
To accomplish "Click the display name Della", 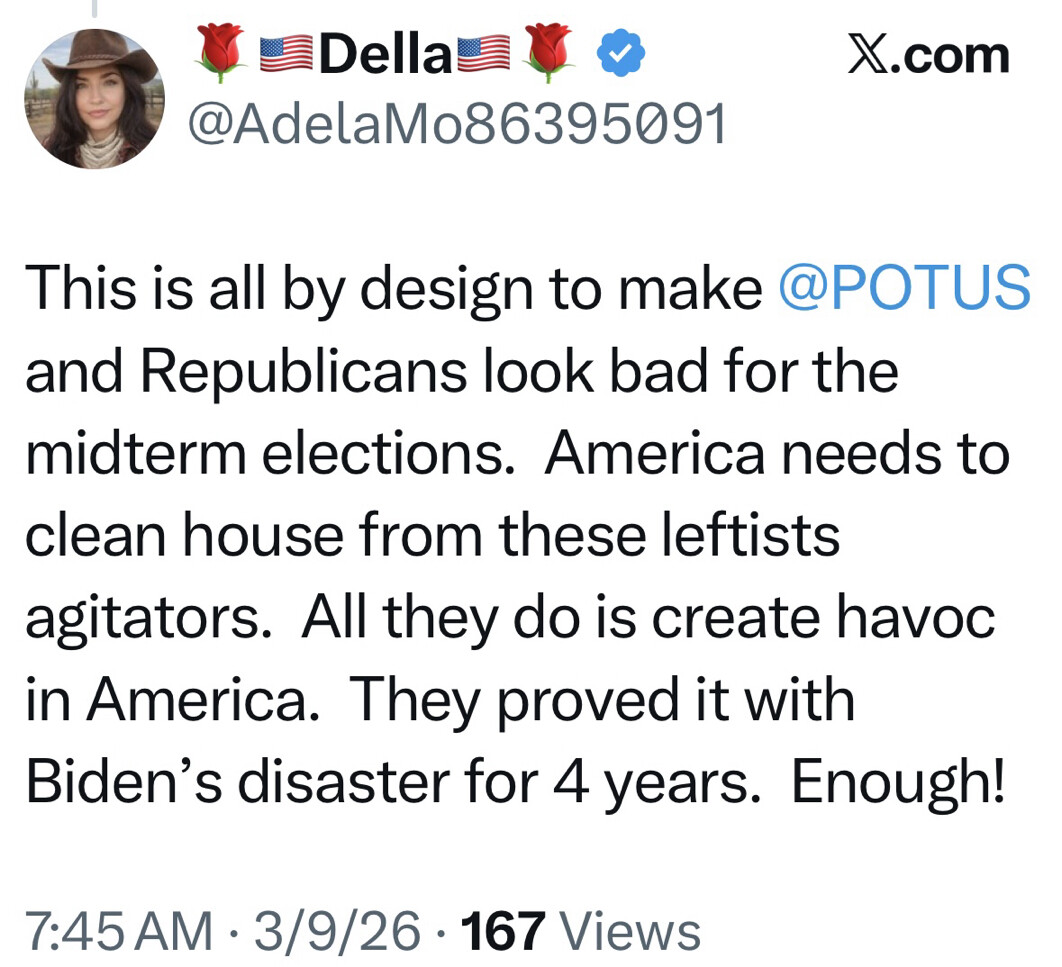I will pyautogui.click(x=384, y=56).
